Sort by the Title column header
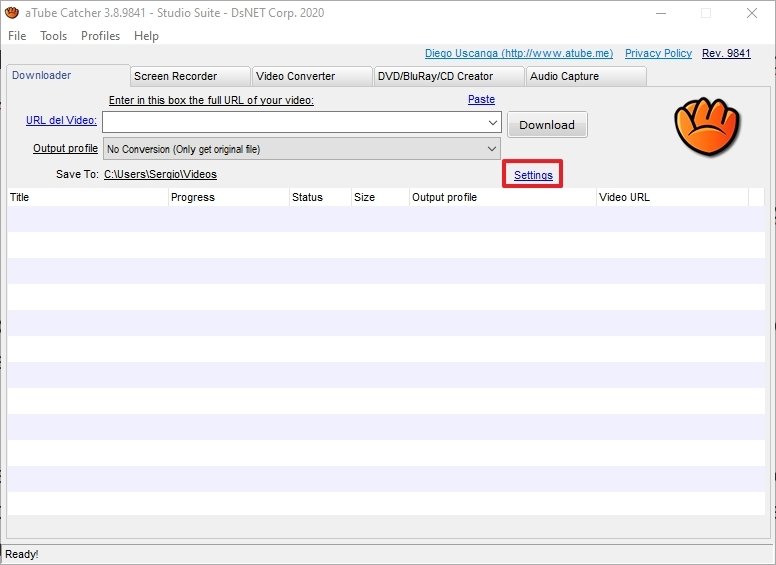This screenshot has height=565, width=776. (88, 197)
